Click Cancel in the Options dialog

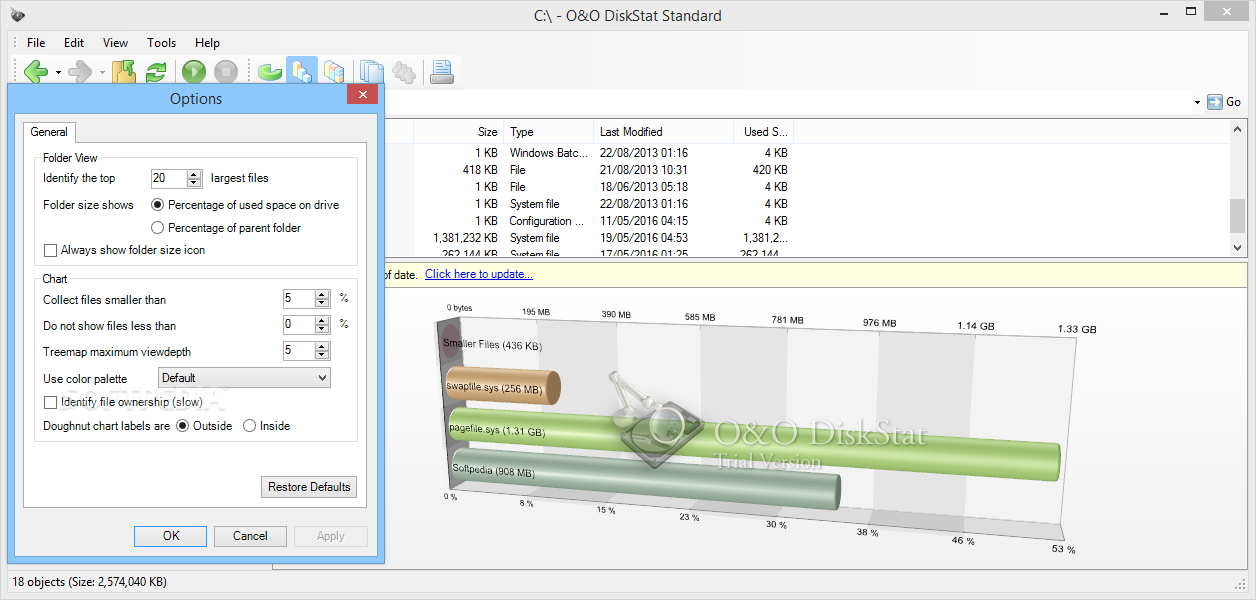[250, 536]
